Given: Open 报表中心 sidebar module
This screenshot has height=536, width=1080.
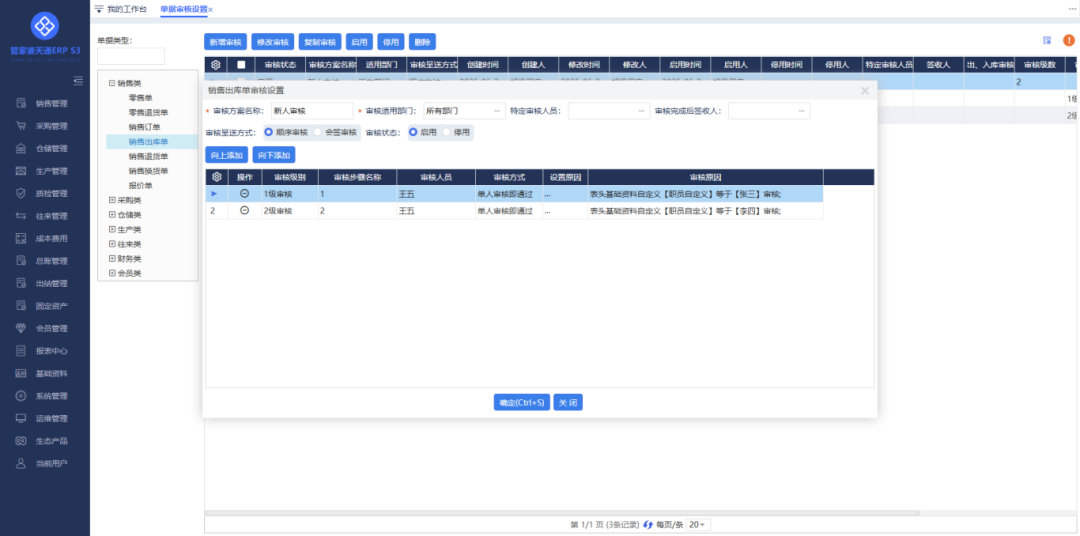Looking at the screenshot, I should click(51, 351).
